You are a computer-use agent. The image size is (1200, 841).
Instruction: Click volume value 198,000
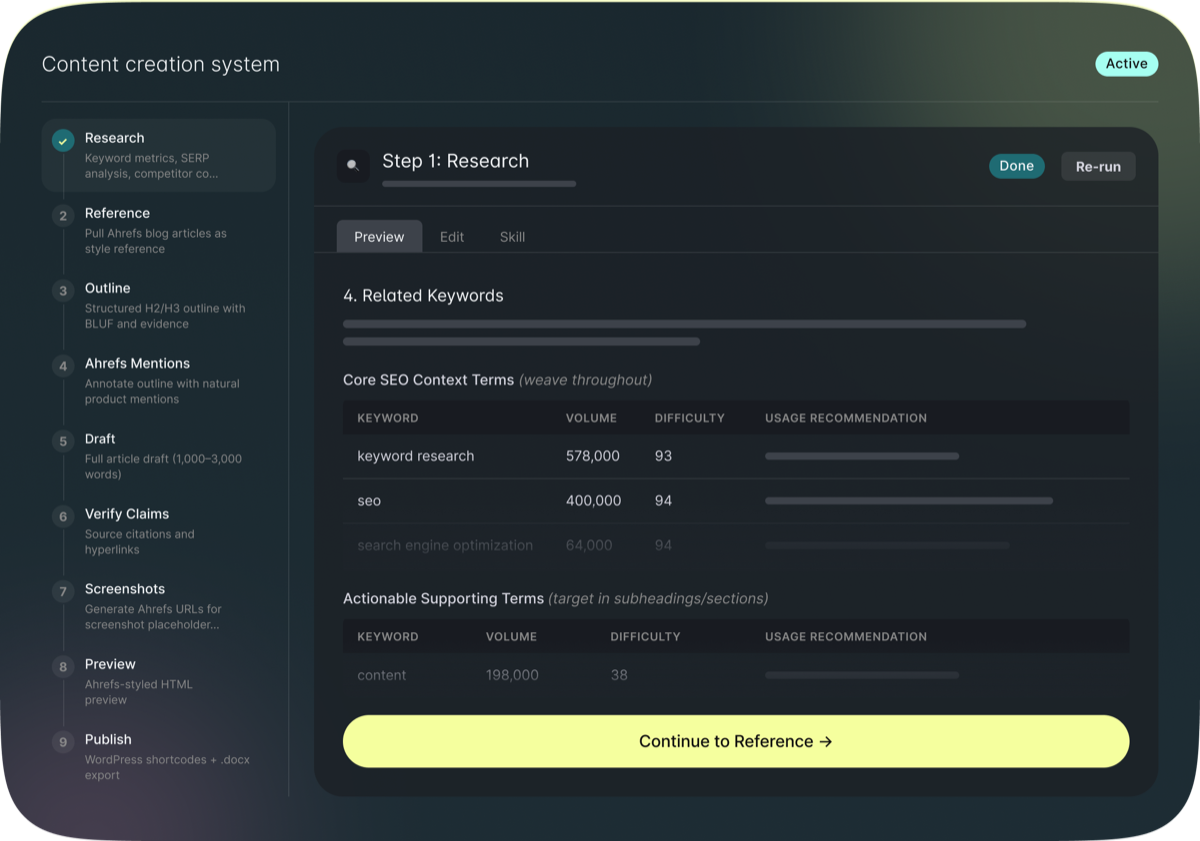click(x=512, y=675)
